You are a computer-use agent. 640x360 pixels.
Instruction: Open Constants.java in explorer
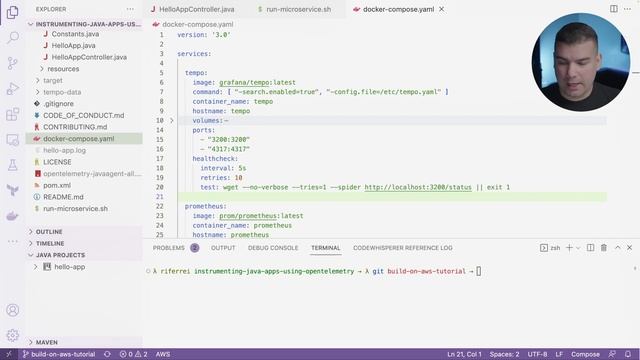tap(75, 34)
